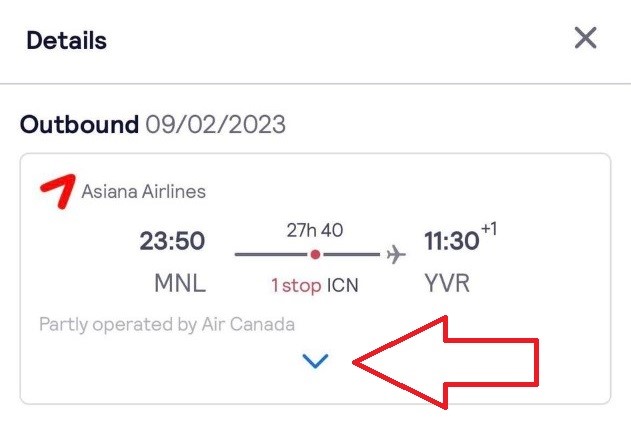Viewport: 631px width, 433px height.
Task: Select the Asiana Airlines carrier name
Action: tap(144, 192)
